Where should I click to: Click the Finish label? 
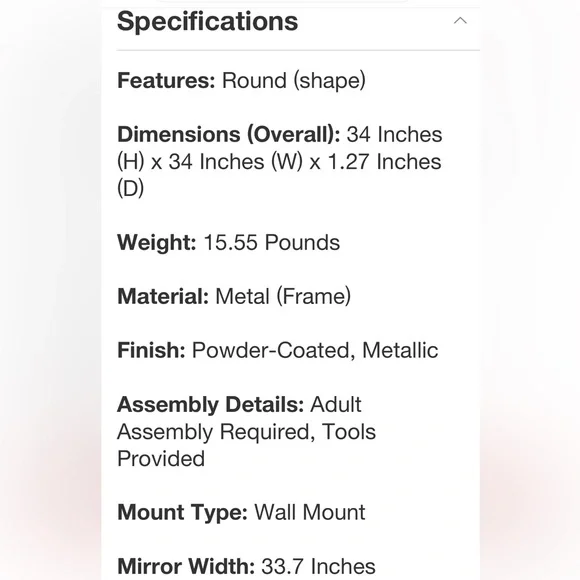coord(151,350)
